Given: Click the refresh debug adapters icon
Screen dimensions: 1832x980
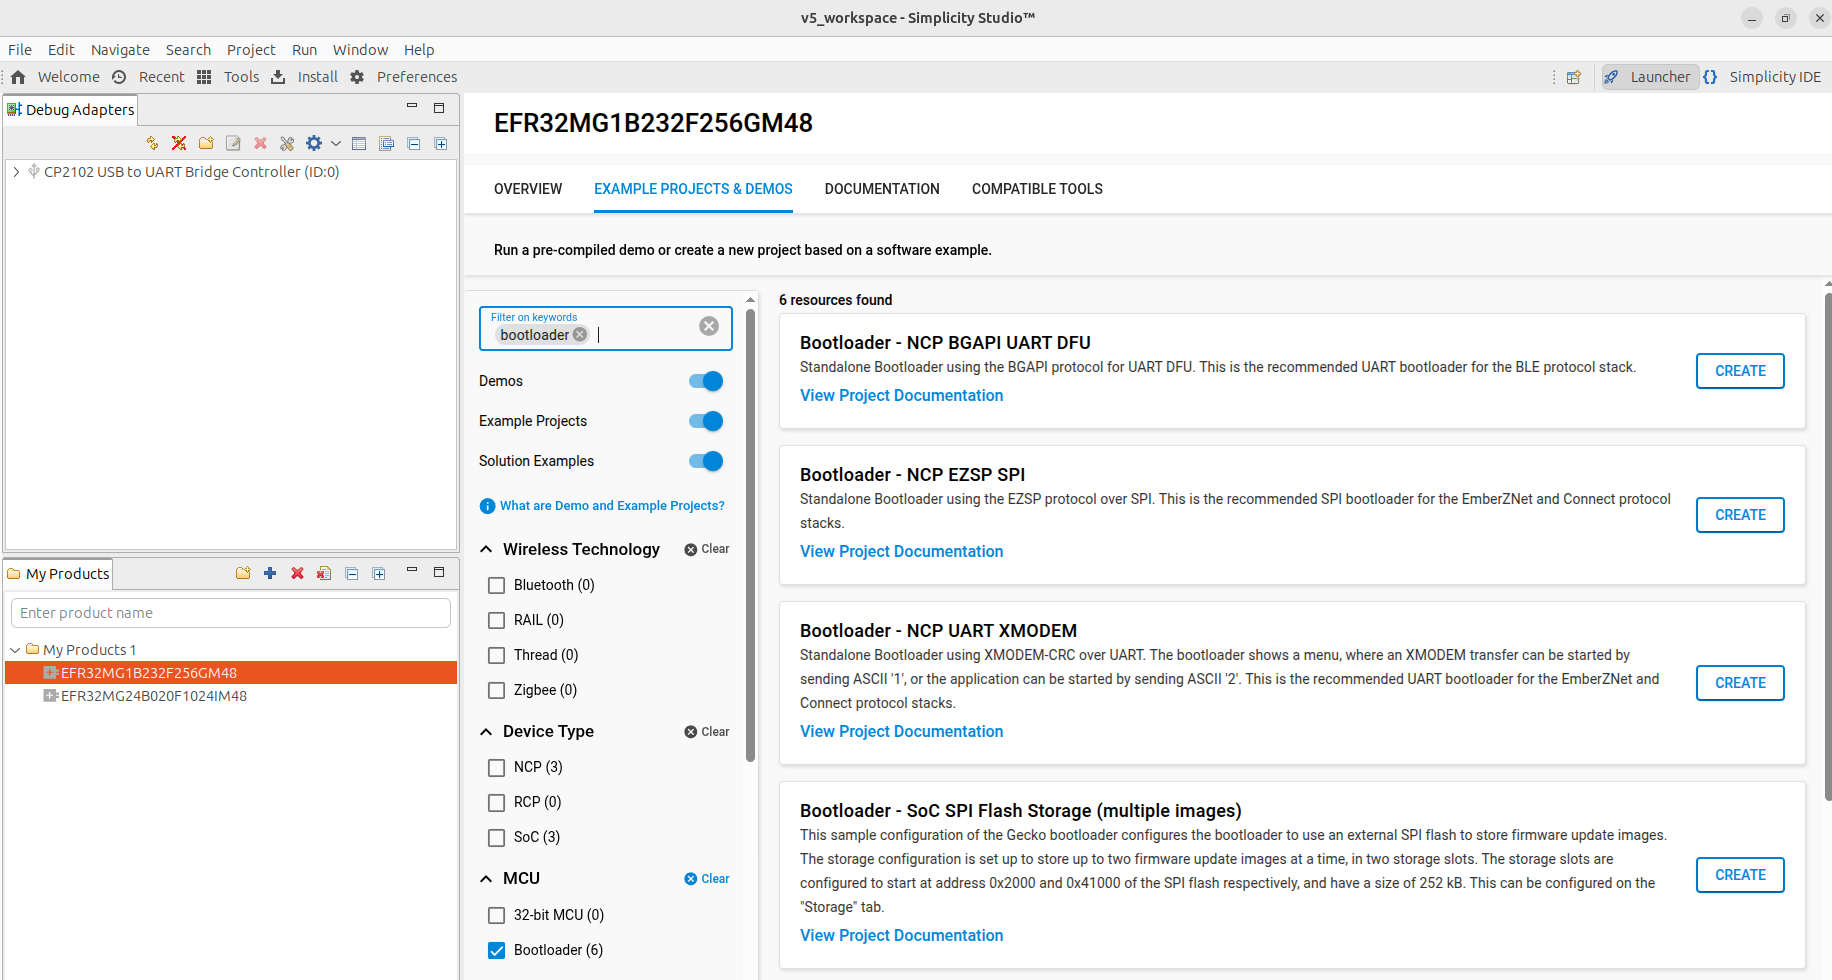Looking at the screenshot, I should [x=152, y=144].
